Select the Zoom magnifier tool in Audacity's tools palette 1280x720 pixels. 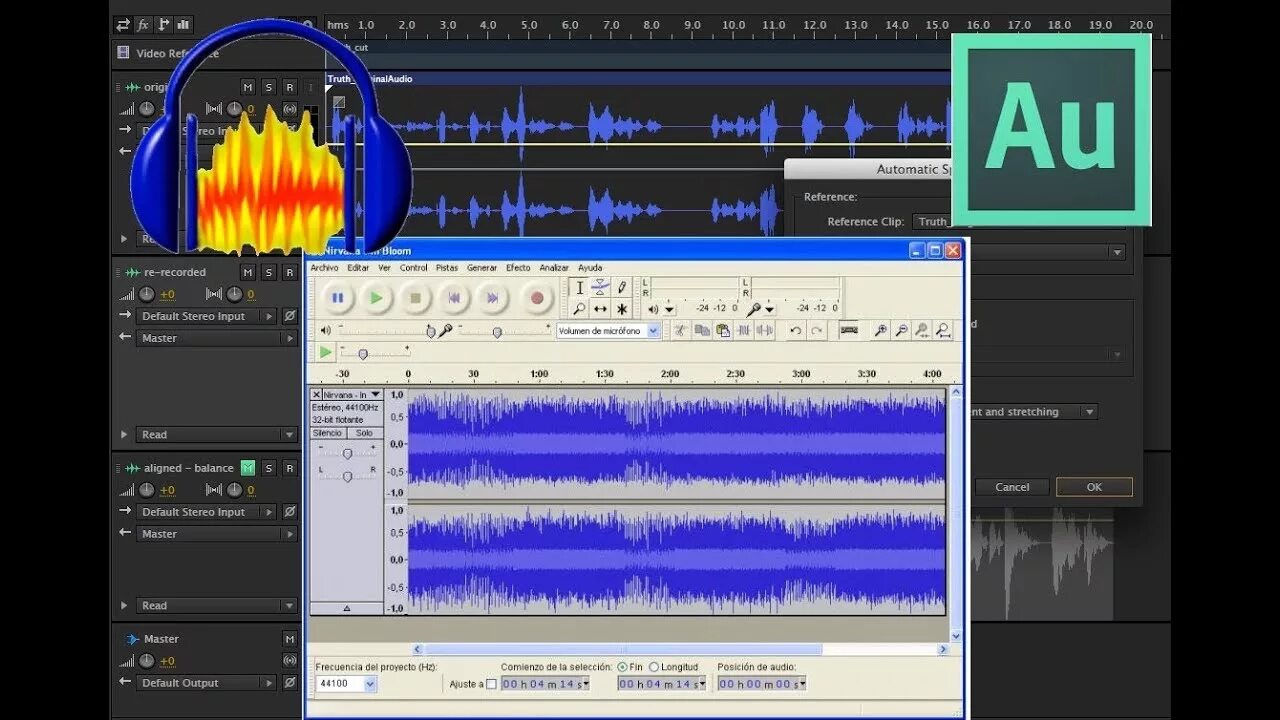[579, 309]
